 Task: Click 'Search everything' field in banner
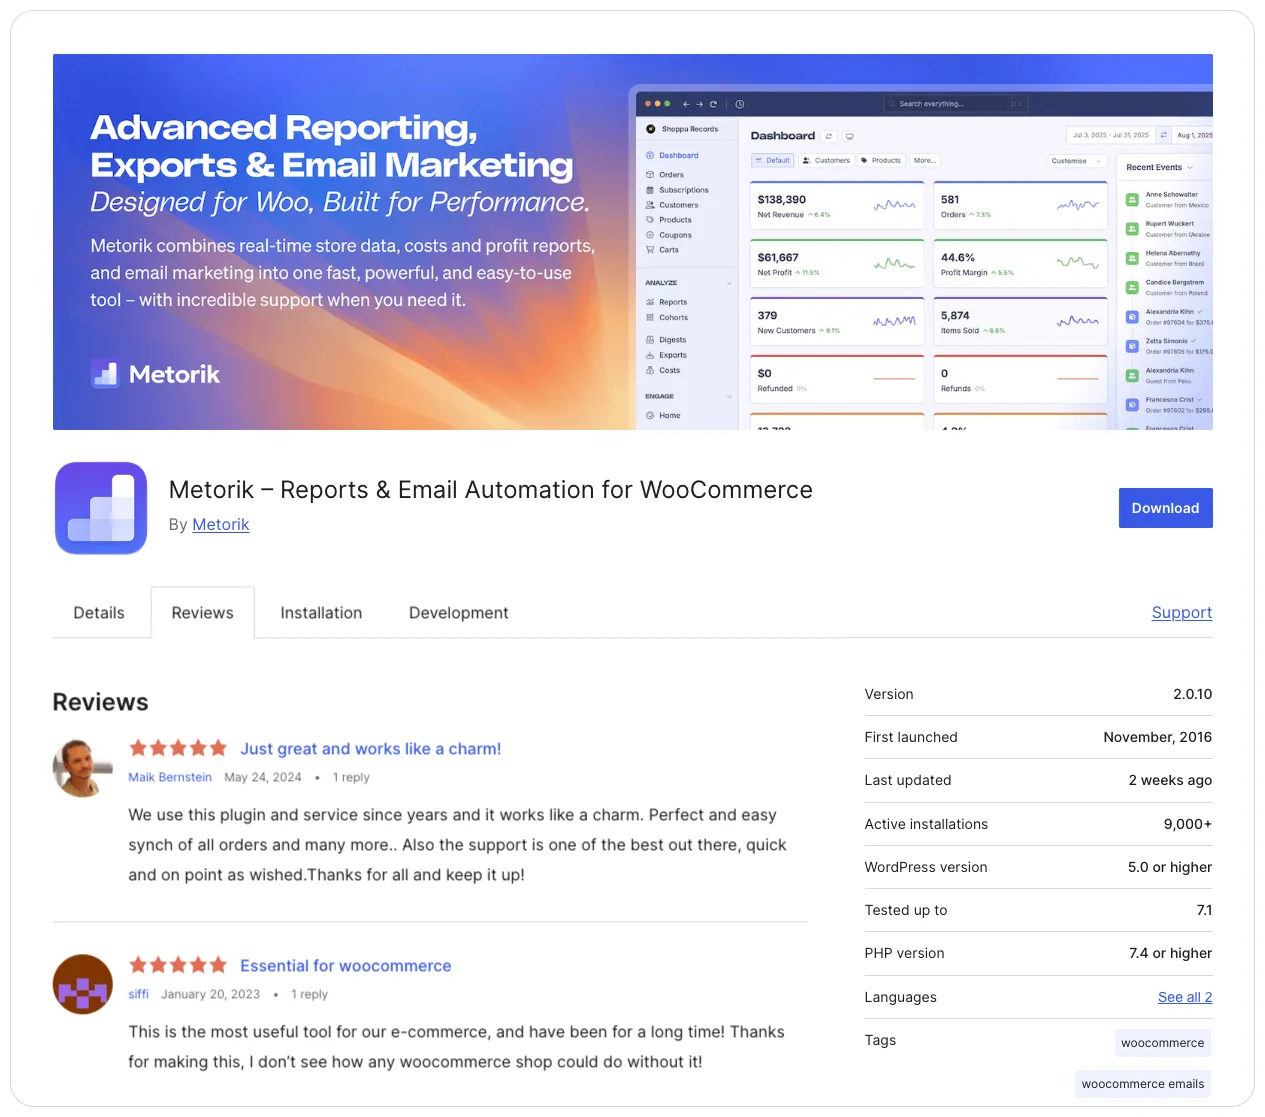(955, 104)
